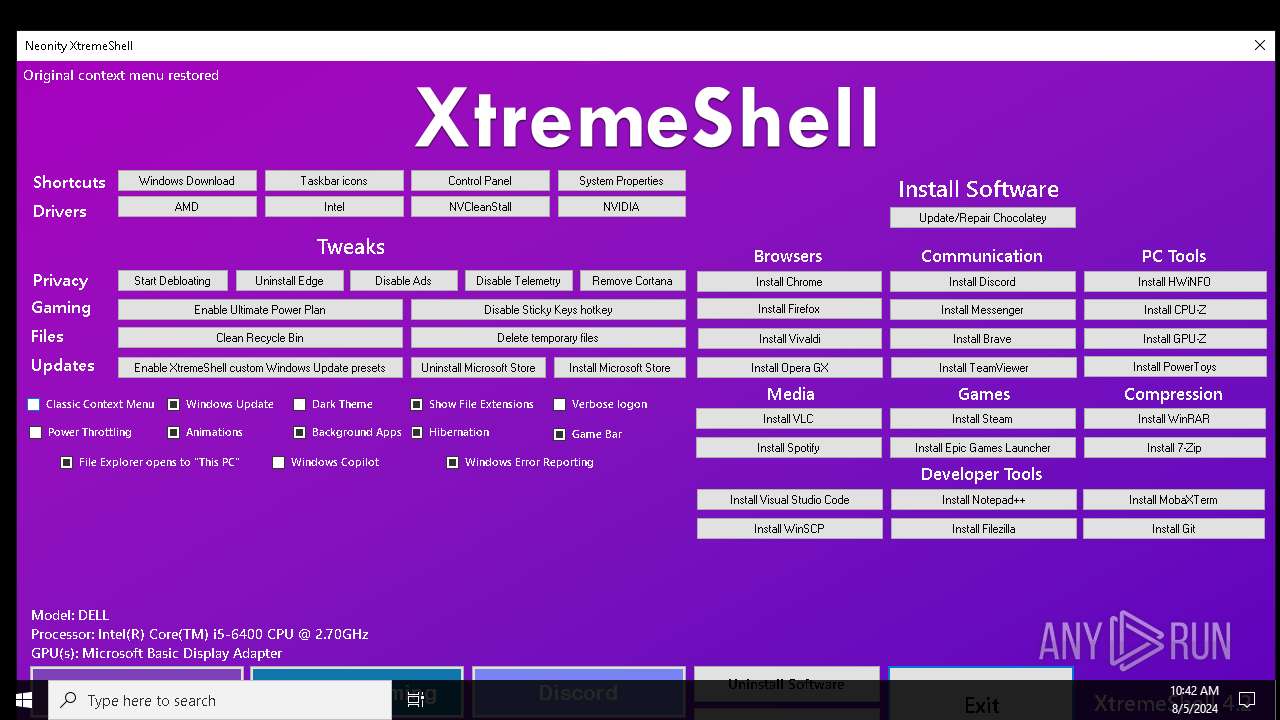Click Install CPU-Z
The width and height of the screenshot is (1280, 720).
point(1175,310)
